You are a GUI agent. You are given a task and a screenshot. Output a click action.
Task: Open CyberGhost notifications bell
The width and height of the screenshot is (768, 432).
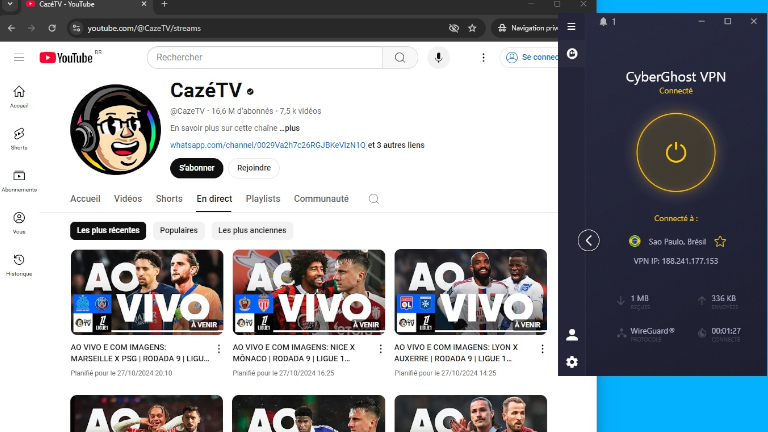coord(603,21)
